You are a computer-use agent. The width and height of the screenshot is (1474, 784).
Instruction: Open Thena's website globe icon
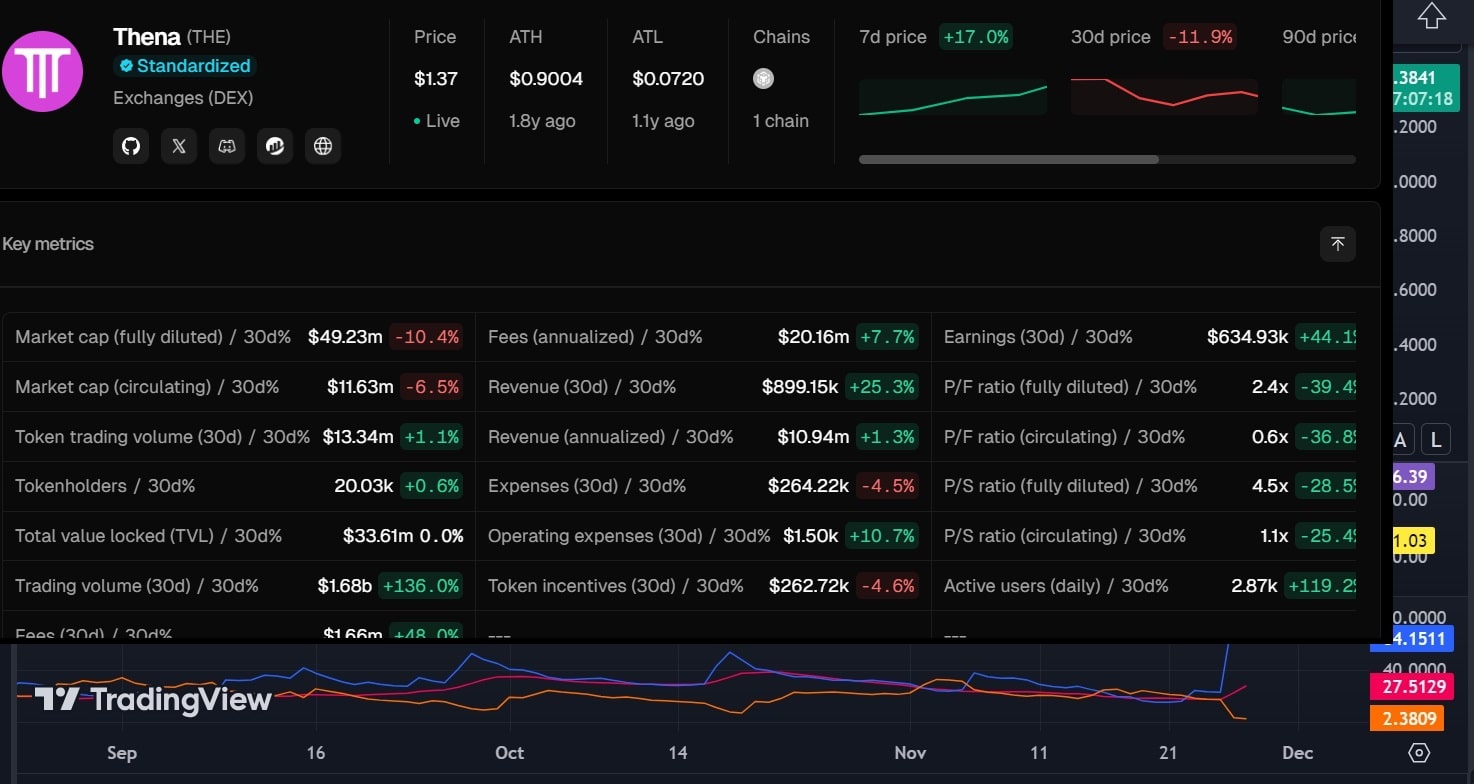pyautogui.click(x=323, y=146)
